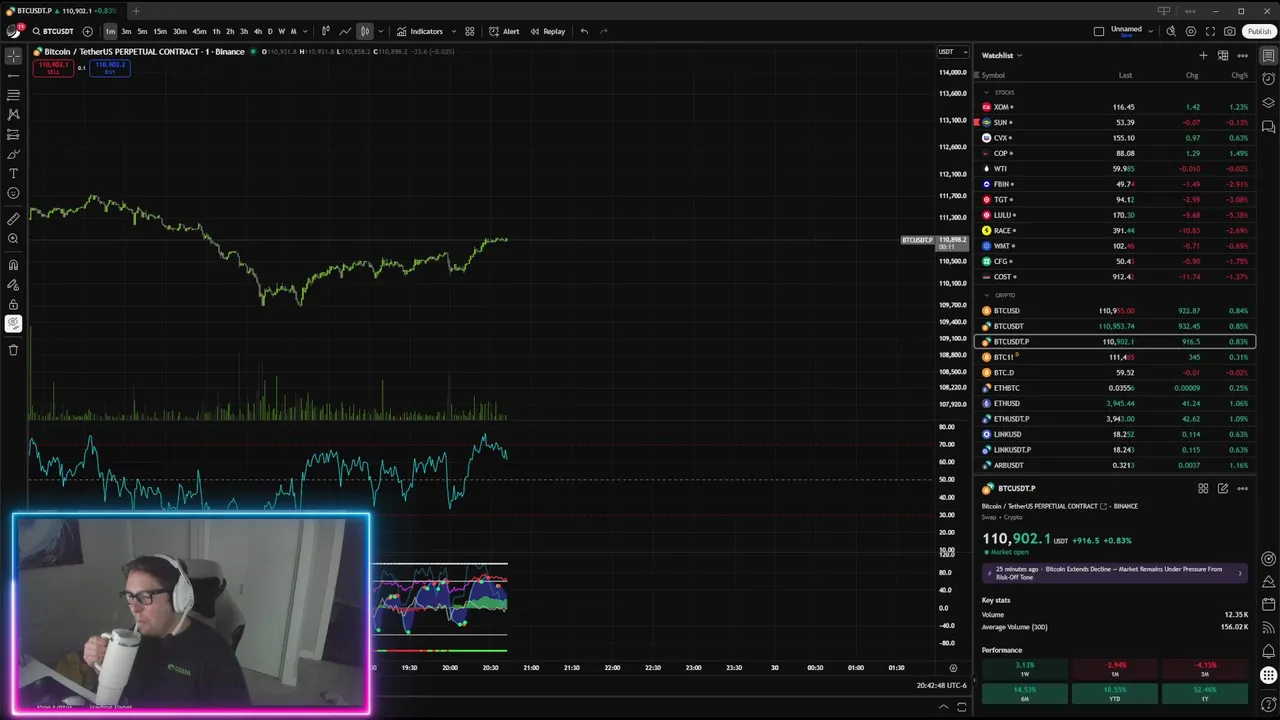Viewport: 1280px width, 720px height.
Task: Take a chart snapshot with camera icon
Action: (x=1230, y=31)
